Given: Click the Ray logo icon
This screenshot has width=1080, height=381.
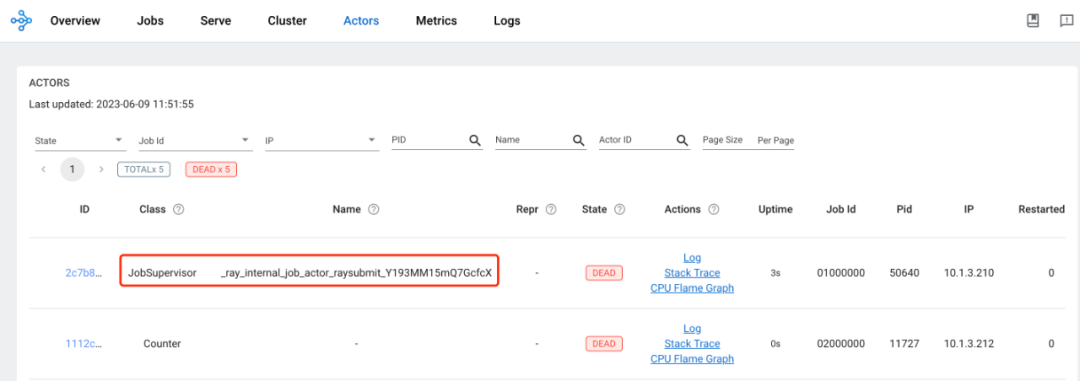Looking at the screenshot, I should pos(21,21).
